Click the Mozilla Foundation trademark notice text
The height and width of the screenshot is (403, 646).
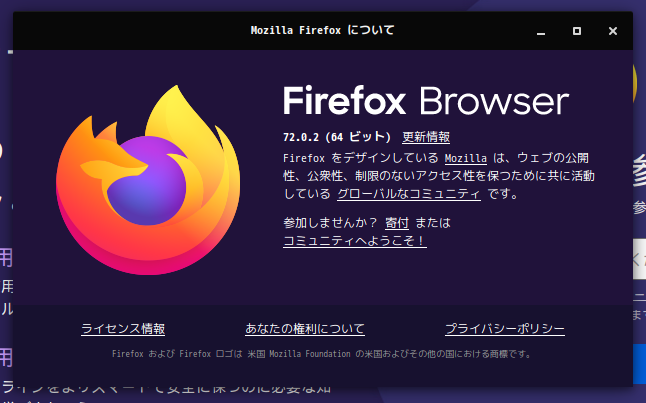321,354
